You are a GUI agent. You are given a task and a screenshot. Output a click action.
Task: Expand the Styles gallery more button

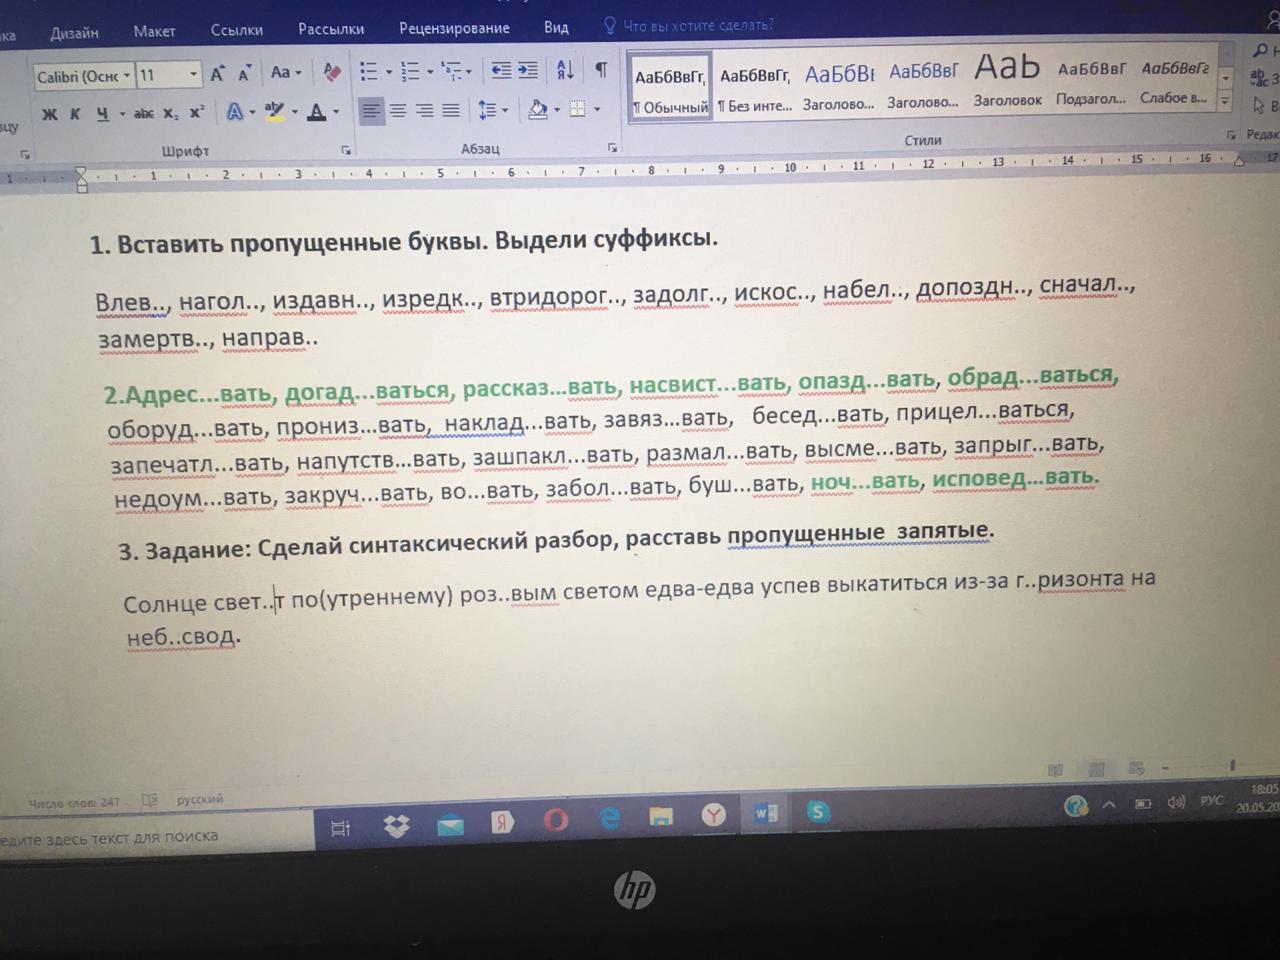point(1225,100)
